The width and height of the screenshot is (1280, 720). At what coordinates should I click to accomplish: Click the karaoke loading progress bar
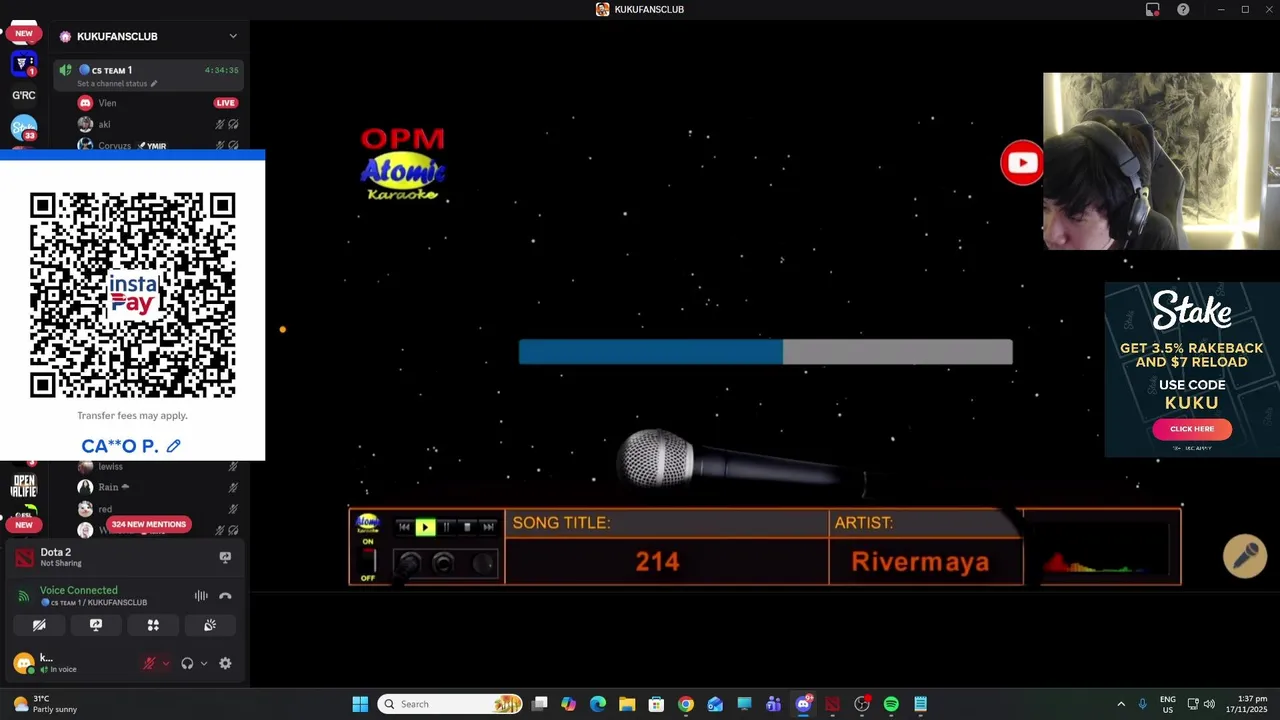765,352
